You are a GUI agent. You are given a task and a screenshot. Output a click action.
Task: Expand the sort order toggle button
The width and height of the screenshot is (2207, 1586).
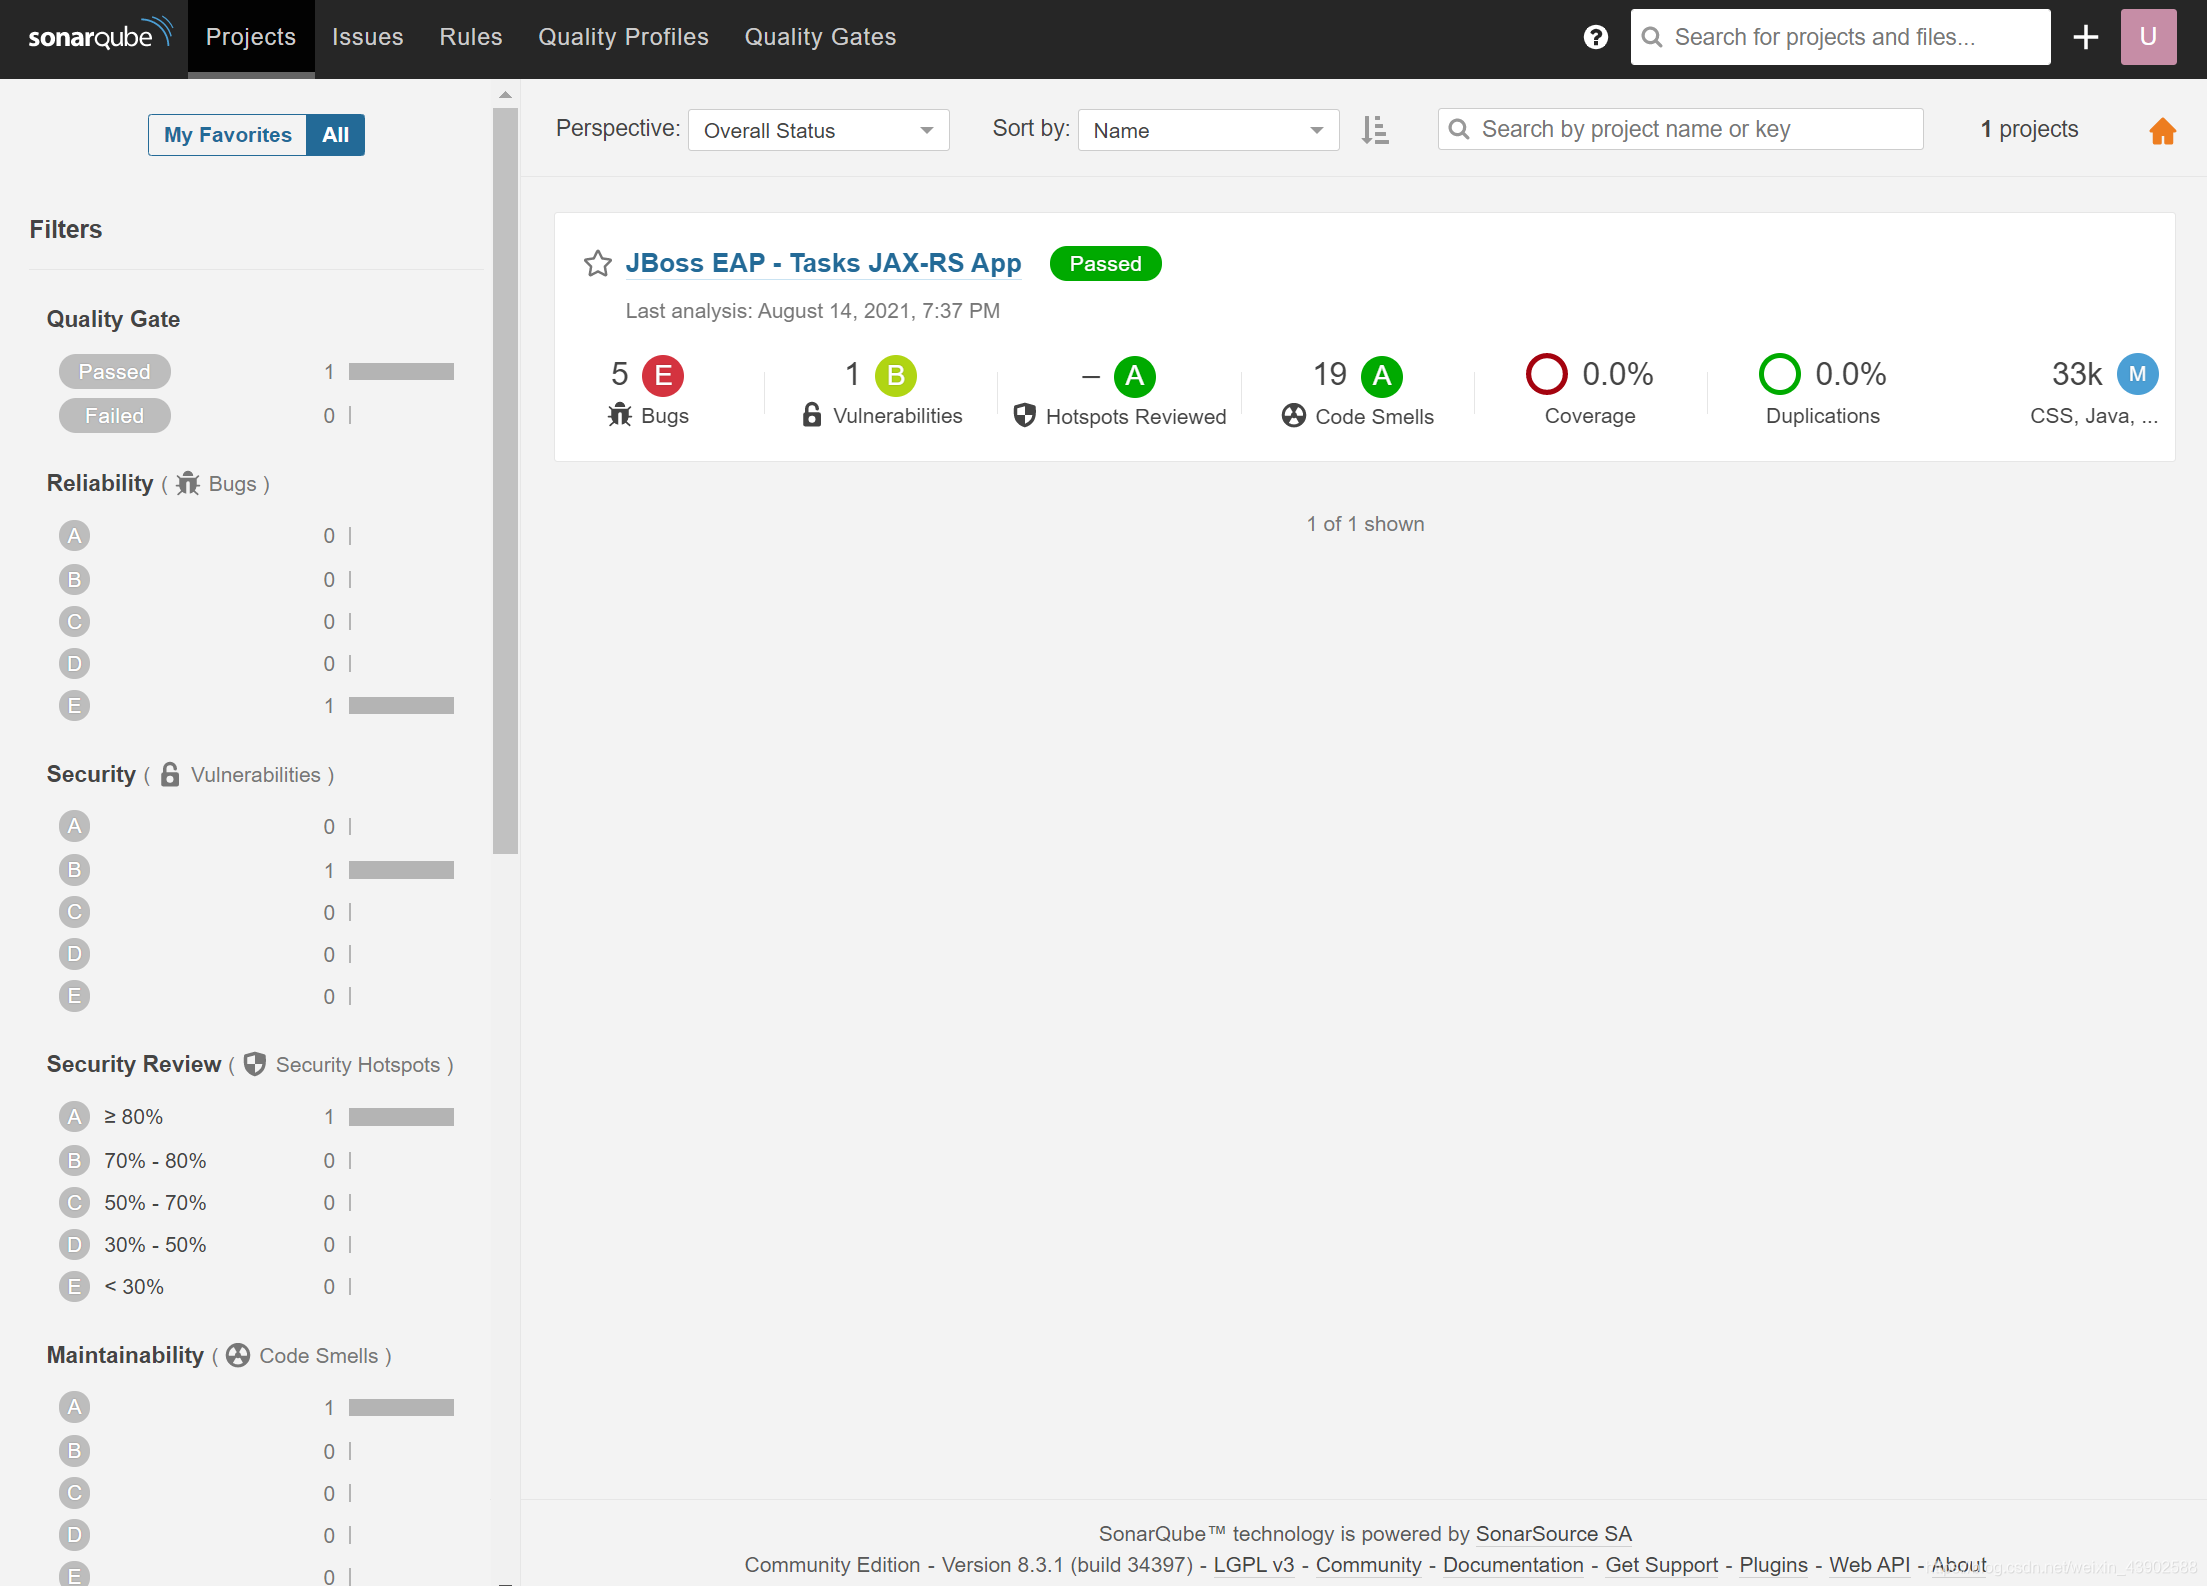1376,128
